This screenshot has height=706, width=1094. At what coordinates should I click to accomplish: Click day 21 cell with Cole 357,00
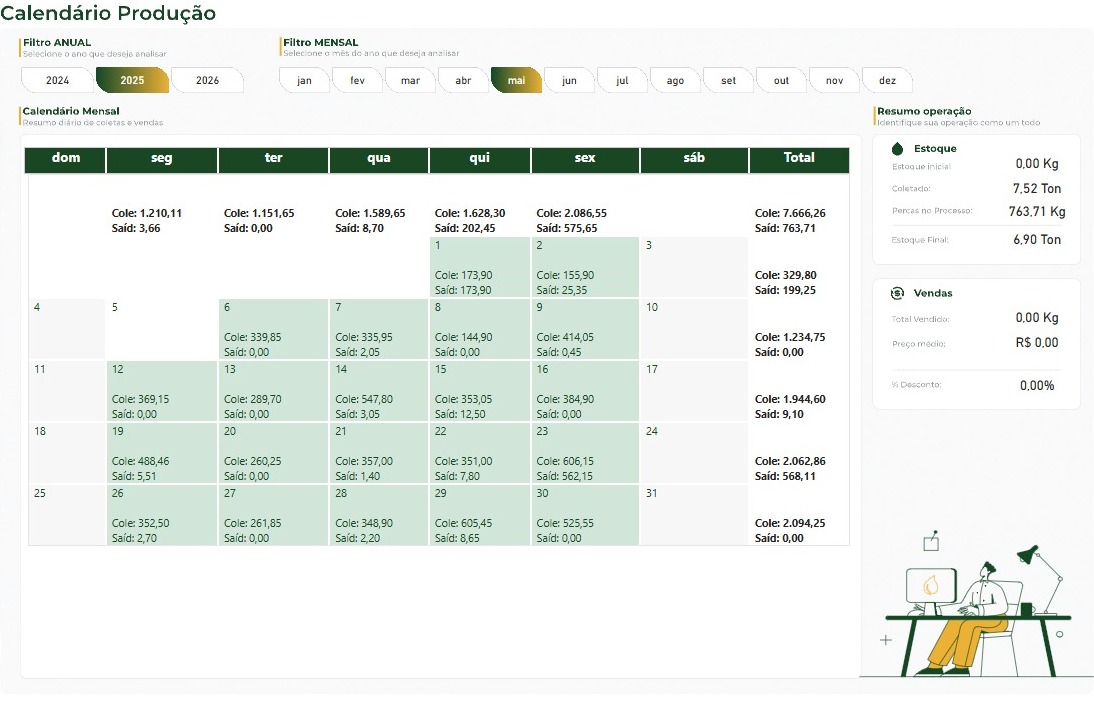tap(378, 453)
